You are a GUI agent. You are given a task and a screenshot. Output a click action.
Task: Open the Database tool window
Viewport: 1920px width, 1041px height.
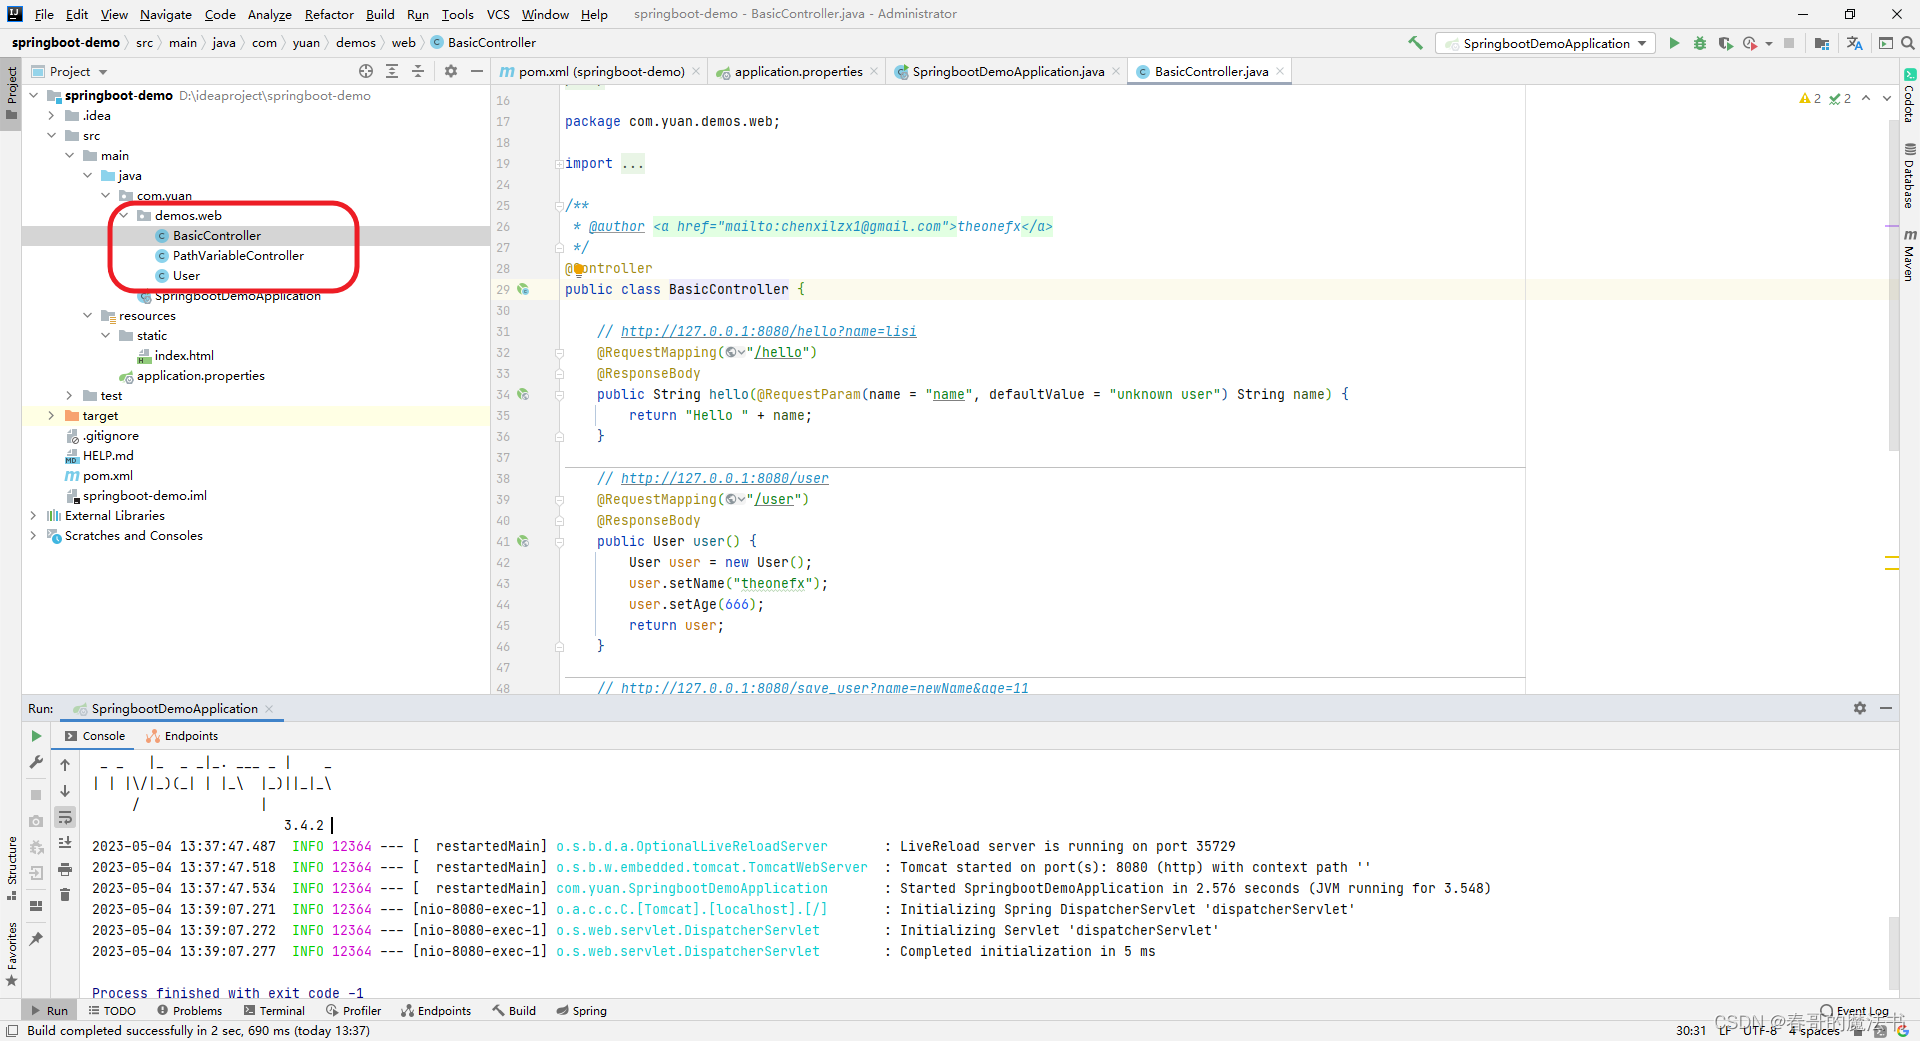coord(1909,176)
